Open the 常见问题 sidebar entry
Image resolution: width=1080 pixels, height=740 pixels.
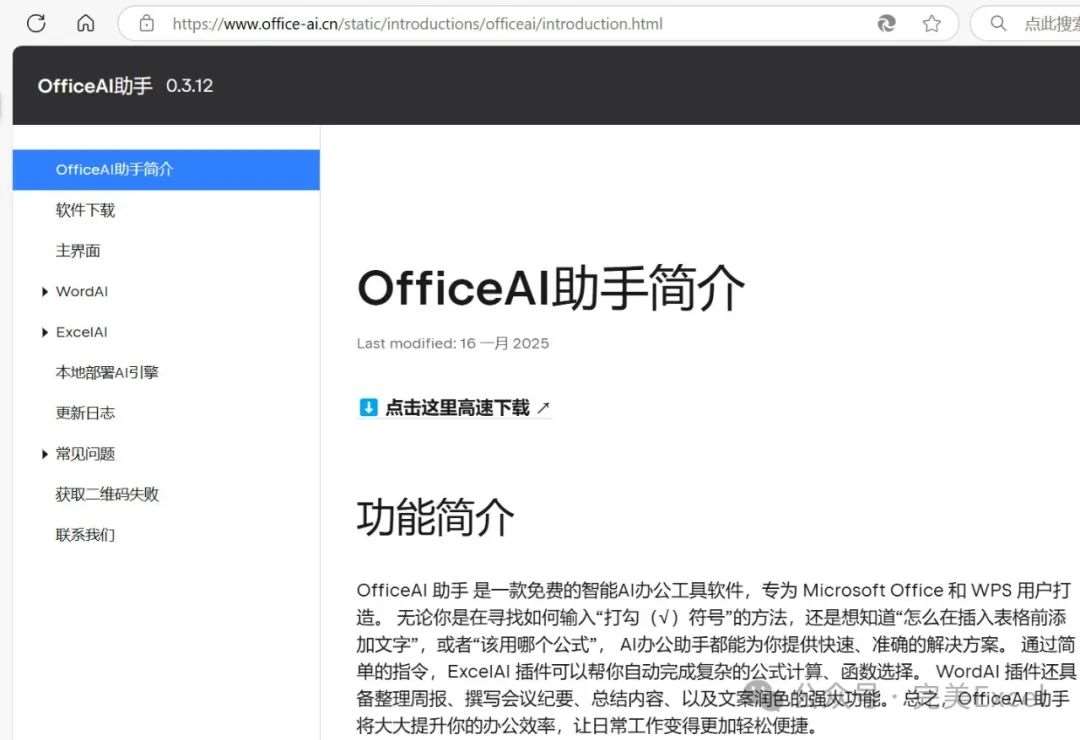click(x=85, y=454)
